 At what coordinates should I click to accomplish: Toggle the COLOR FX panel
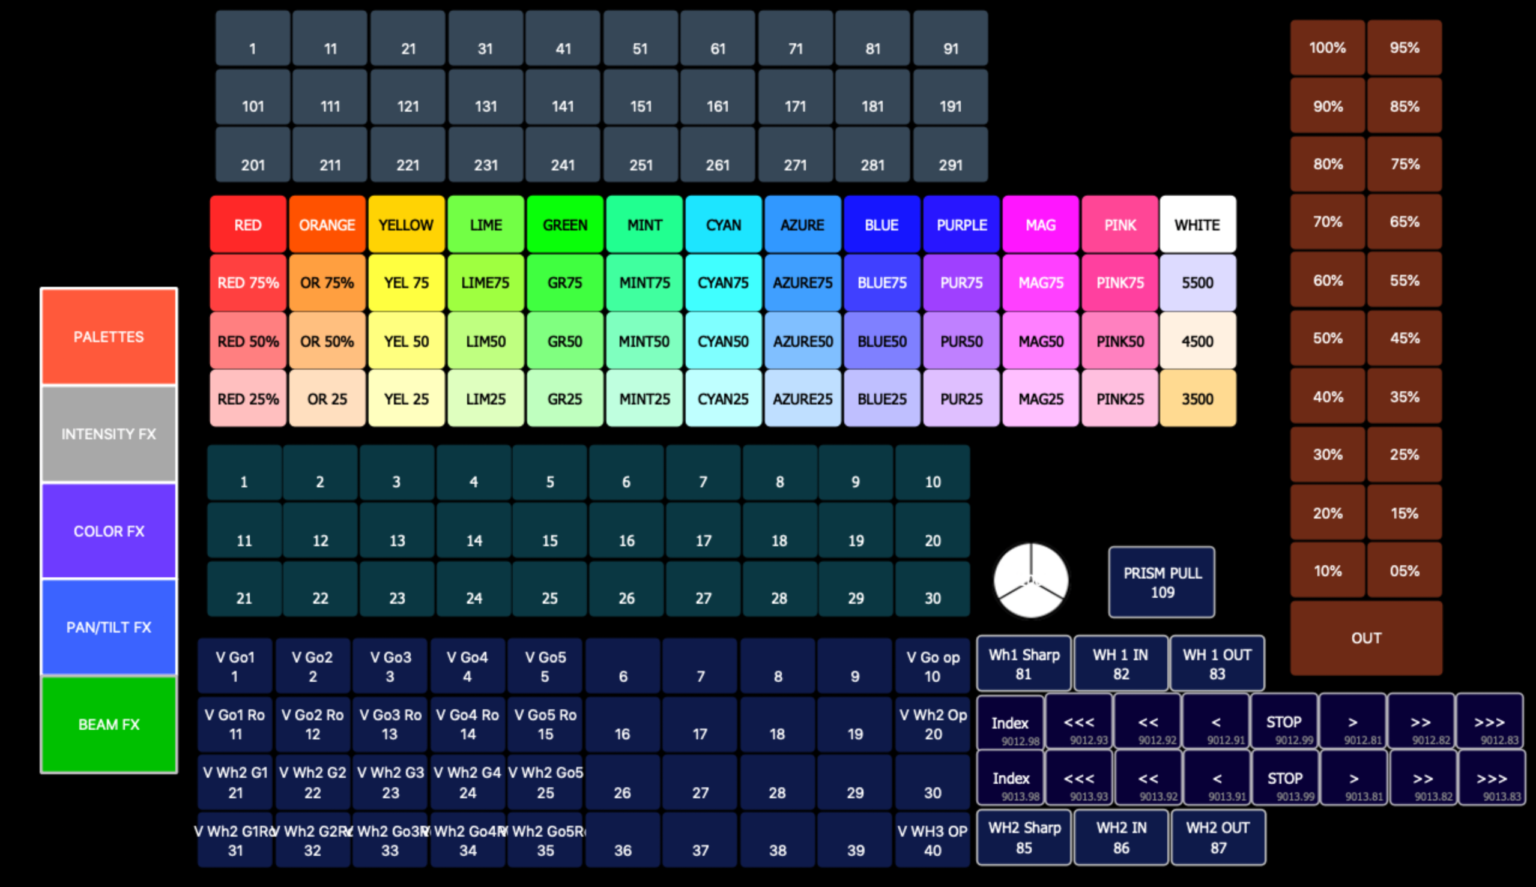point(108,531)
